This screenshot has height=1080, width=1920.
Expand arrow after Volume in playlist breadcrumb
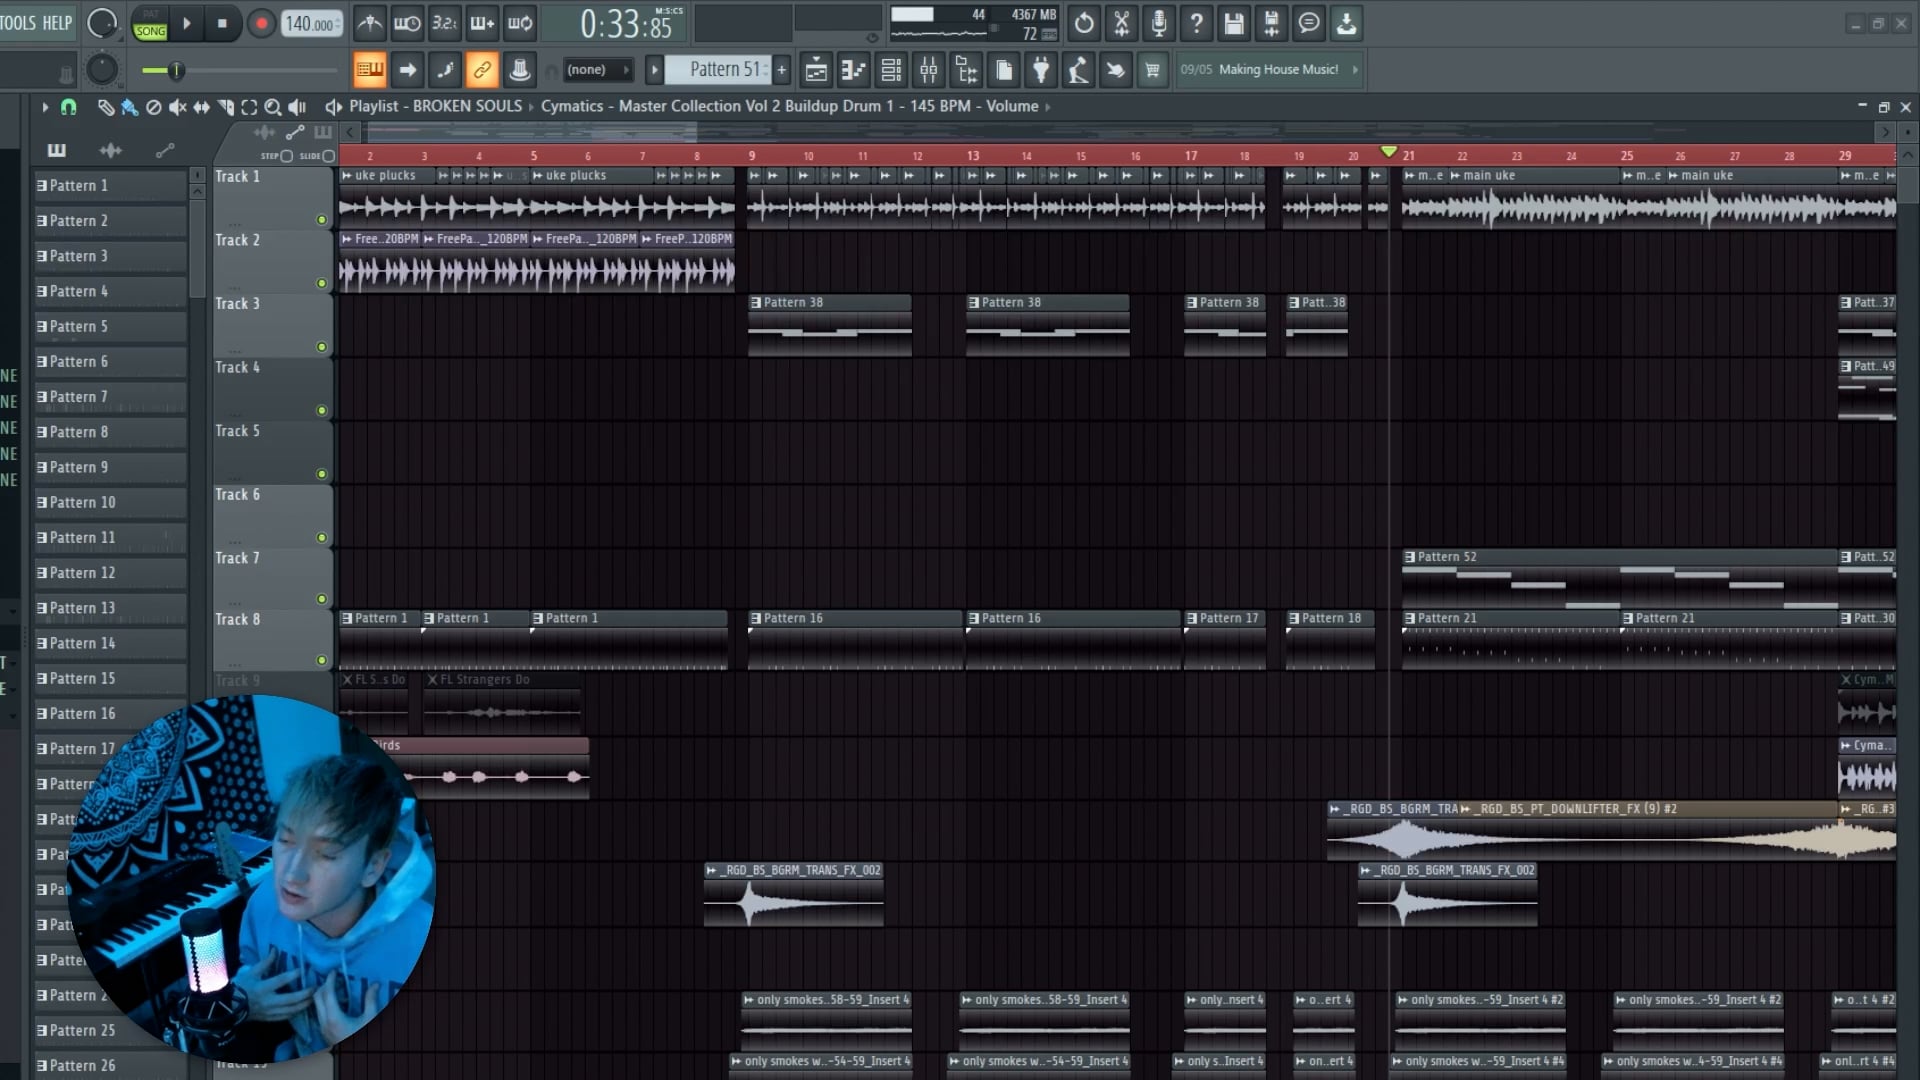[x=1048, y=106]
